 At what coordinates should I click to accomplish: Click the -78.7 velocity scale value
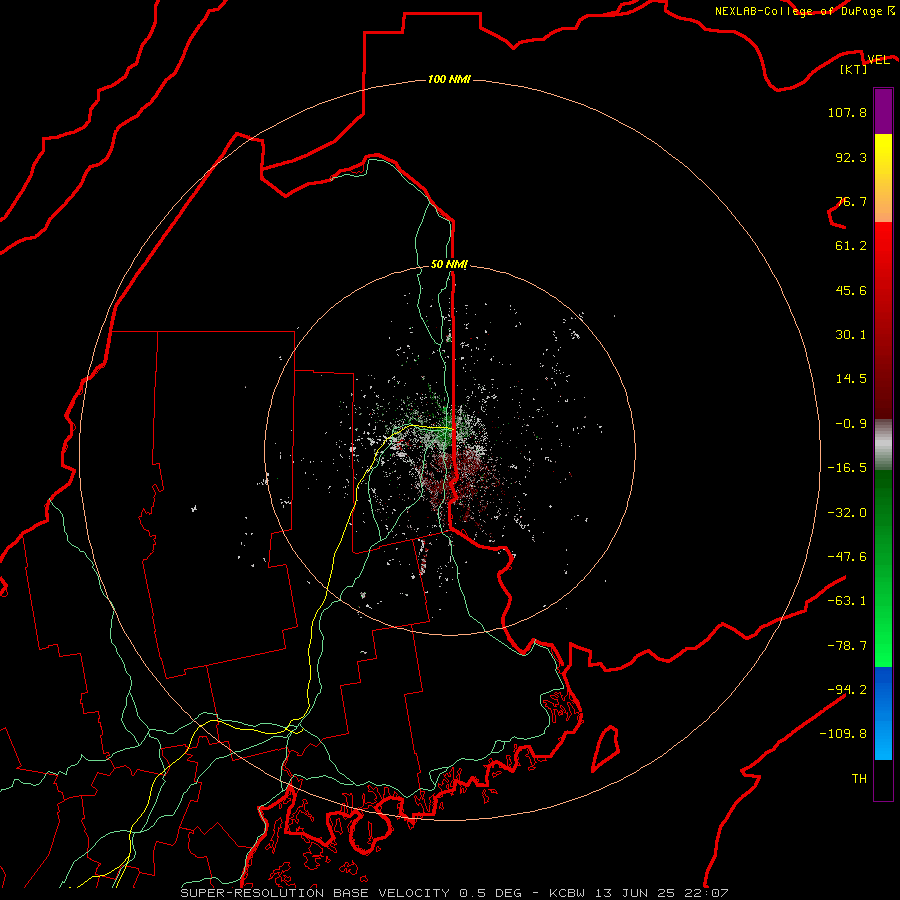tap(847, 646)
